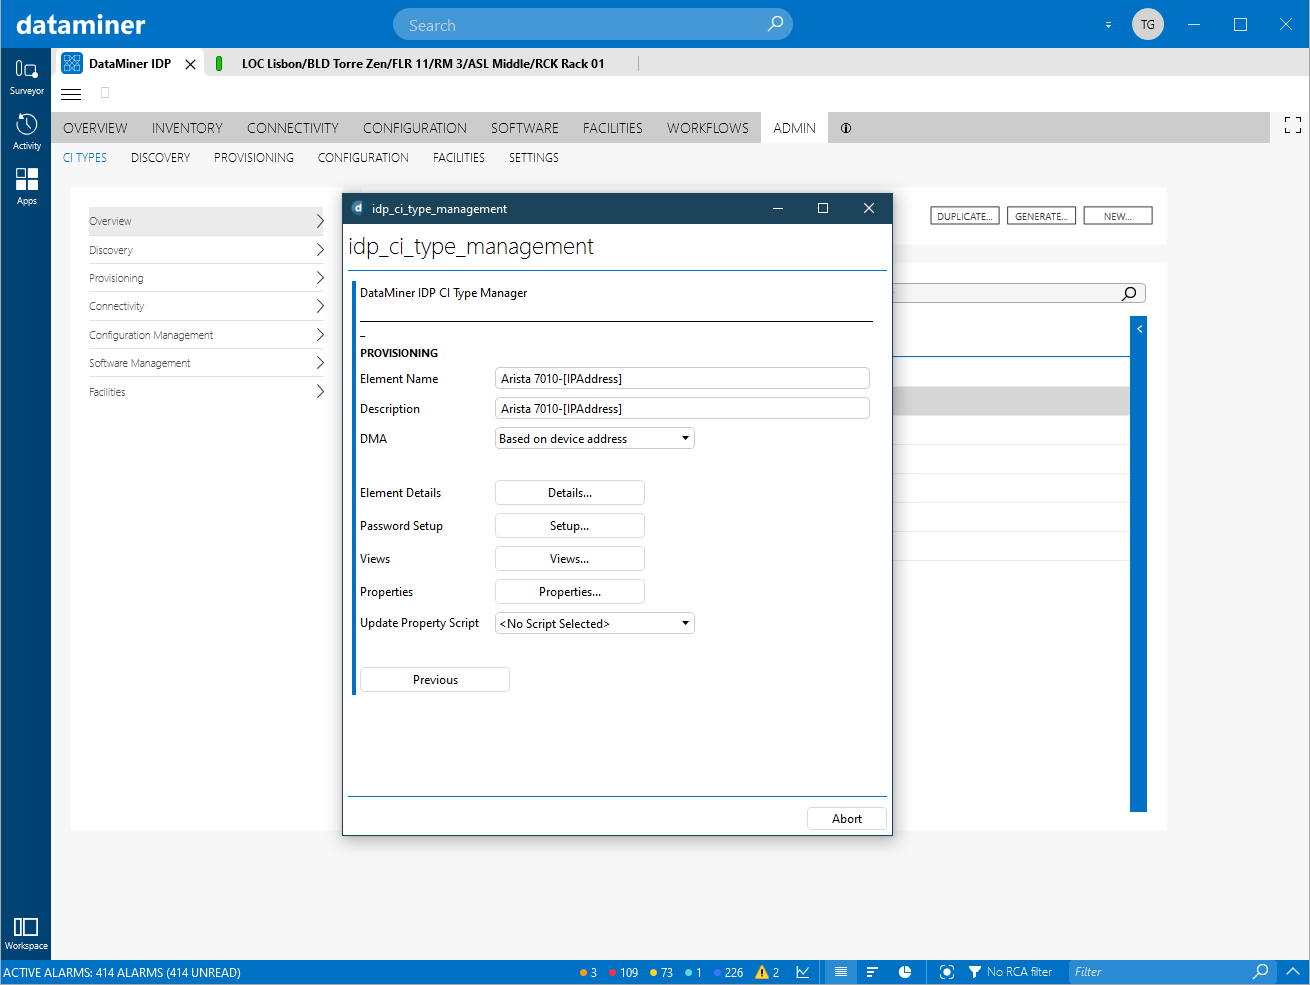This screenshot has width=1310, height=985.
Task: Expand the Discovery row chevron
Action: (320, 249)
